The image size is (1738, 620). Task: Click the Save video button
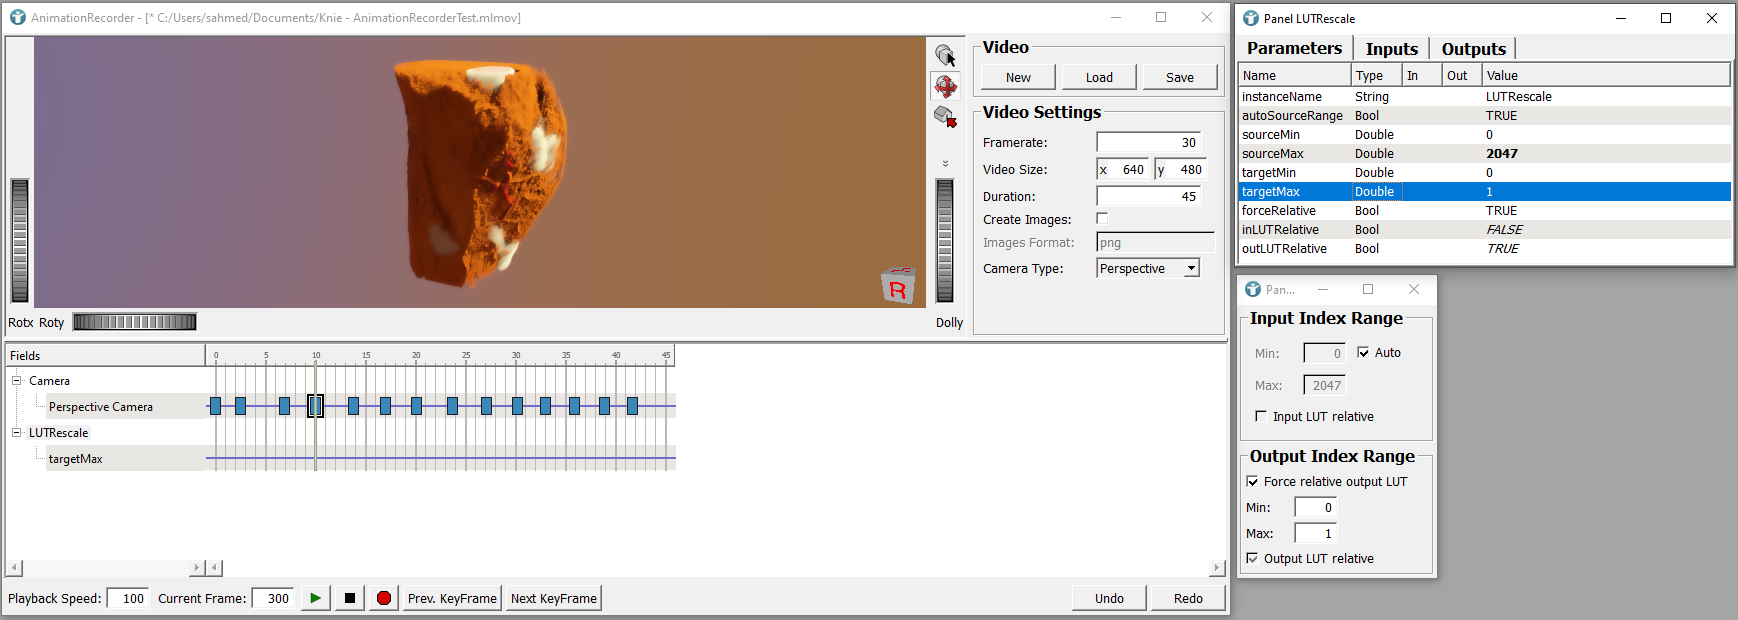tap(1179, 77)
